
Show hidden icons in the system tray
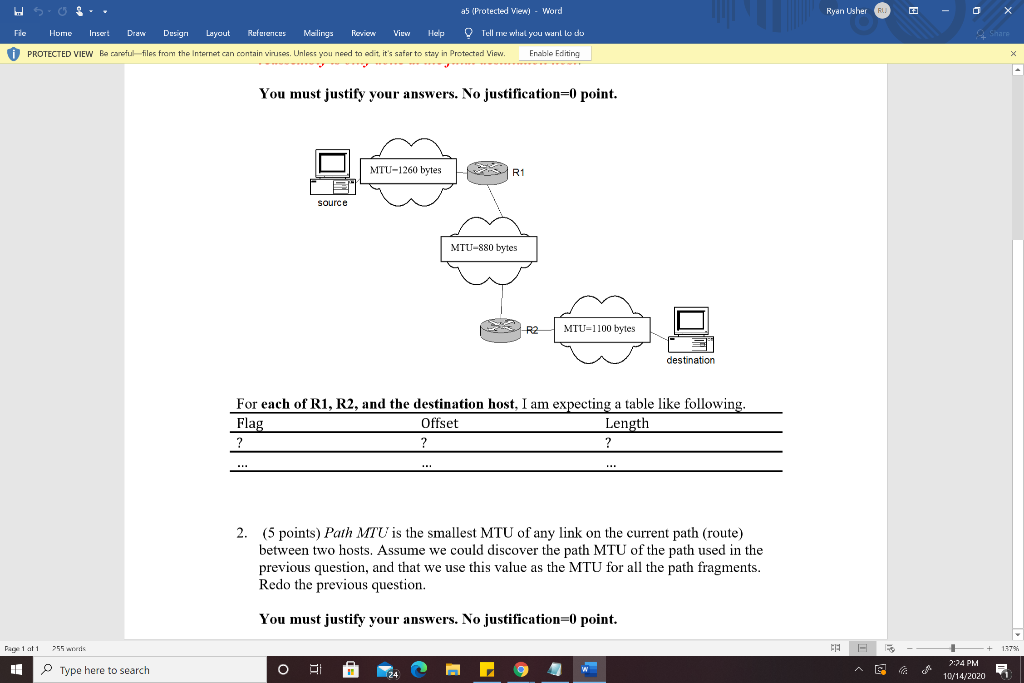857,670
